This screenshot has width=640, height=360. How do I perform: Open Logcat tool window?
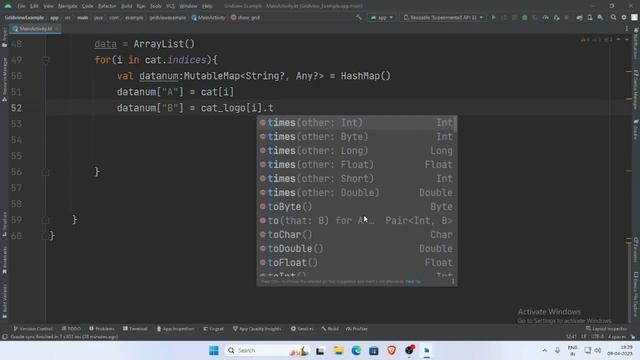click(213, 329)
